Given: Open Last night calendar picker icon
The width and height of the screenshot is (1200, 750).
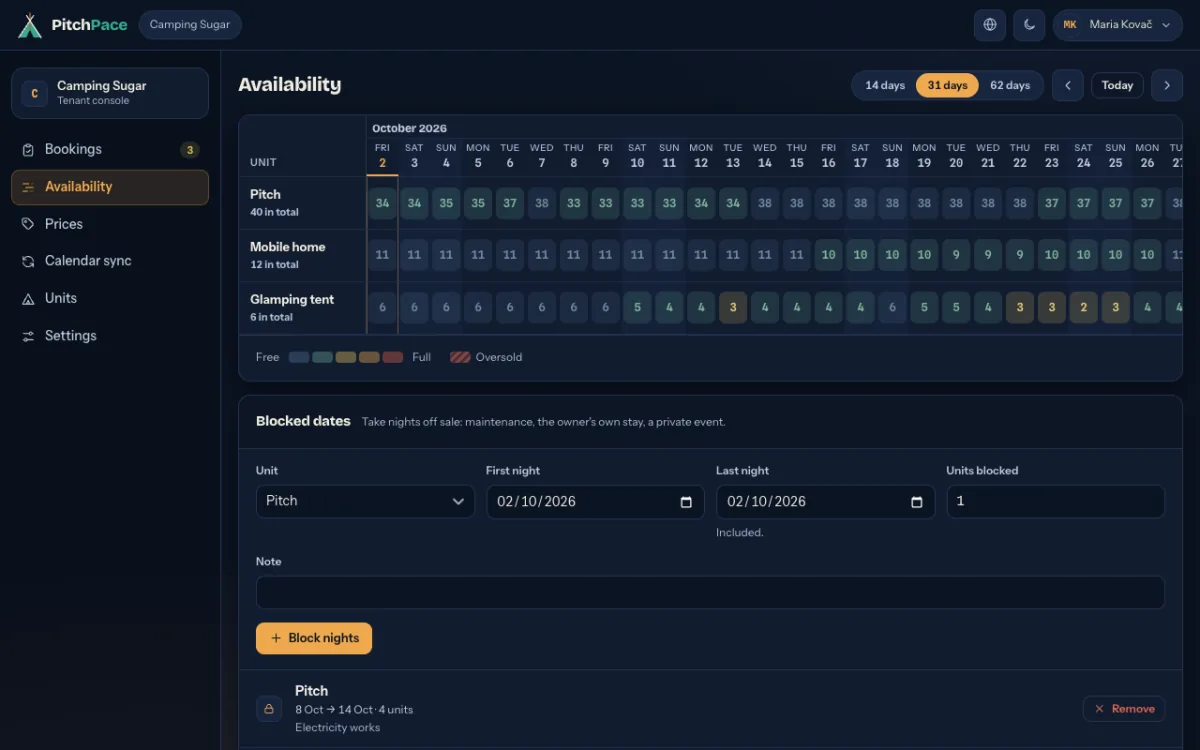Looking at the screenshot, I should pos(917,502).
